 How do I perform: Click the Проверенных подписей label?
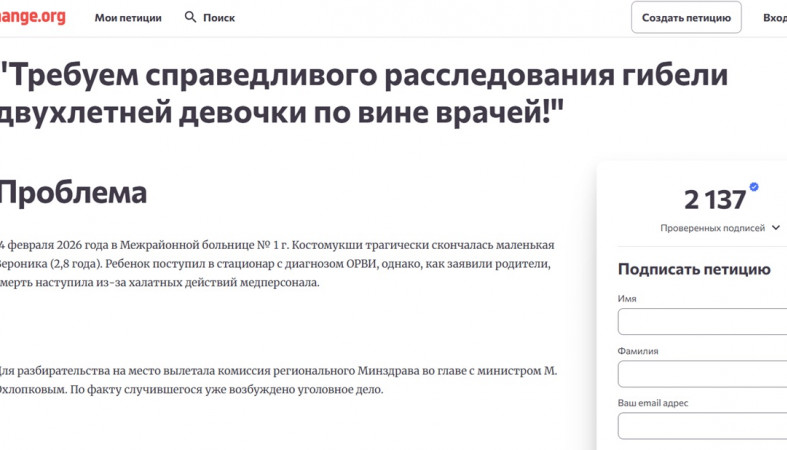point(713,228)
